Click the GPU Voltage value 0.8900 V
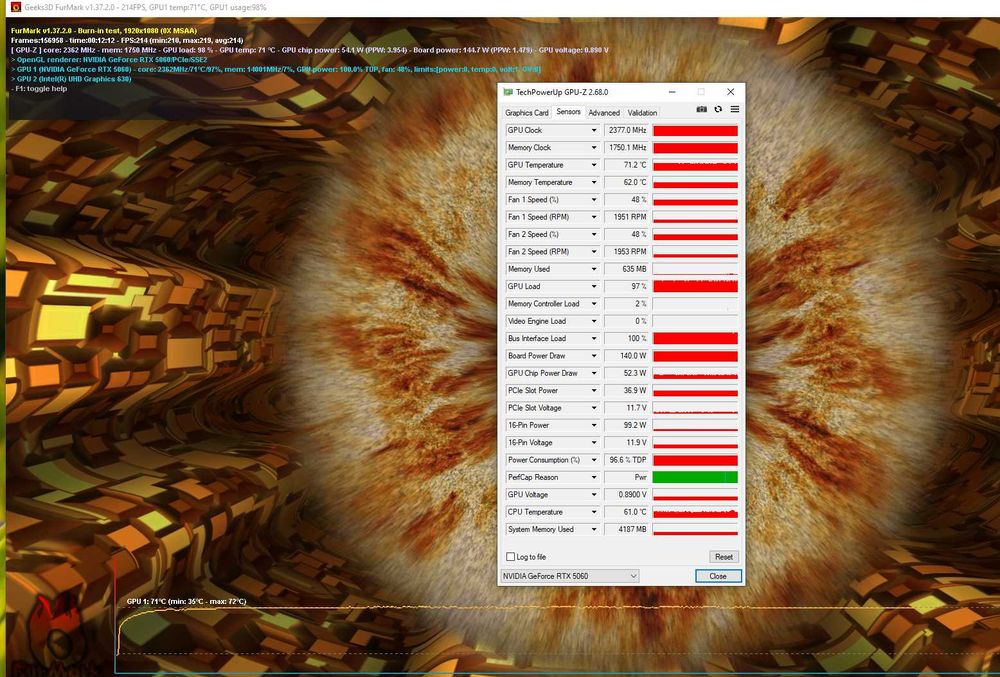1000x677 pixels. (626, 495)
